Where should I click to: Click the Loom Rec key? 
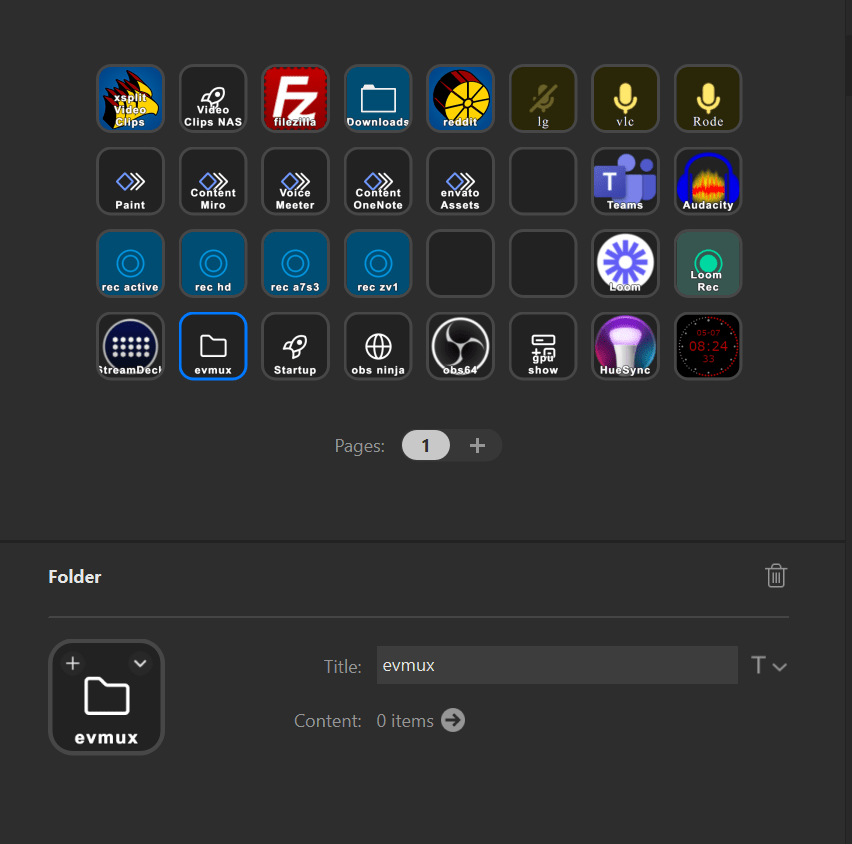coord(707,264)
